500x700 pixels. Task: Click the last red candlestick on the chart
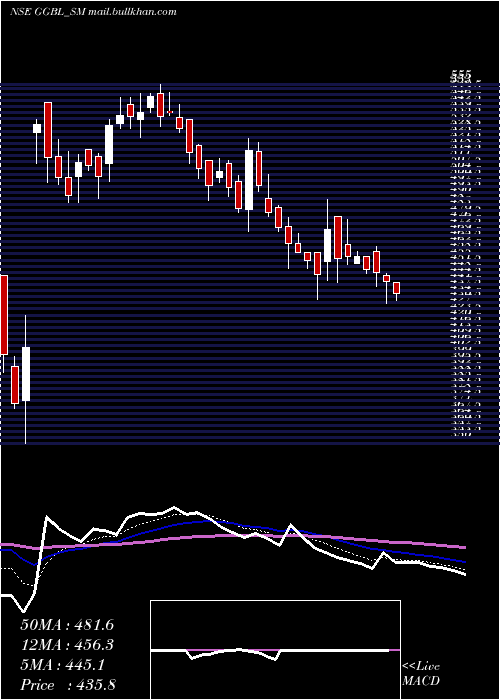pos(396,288)
